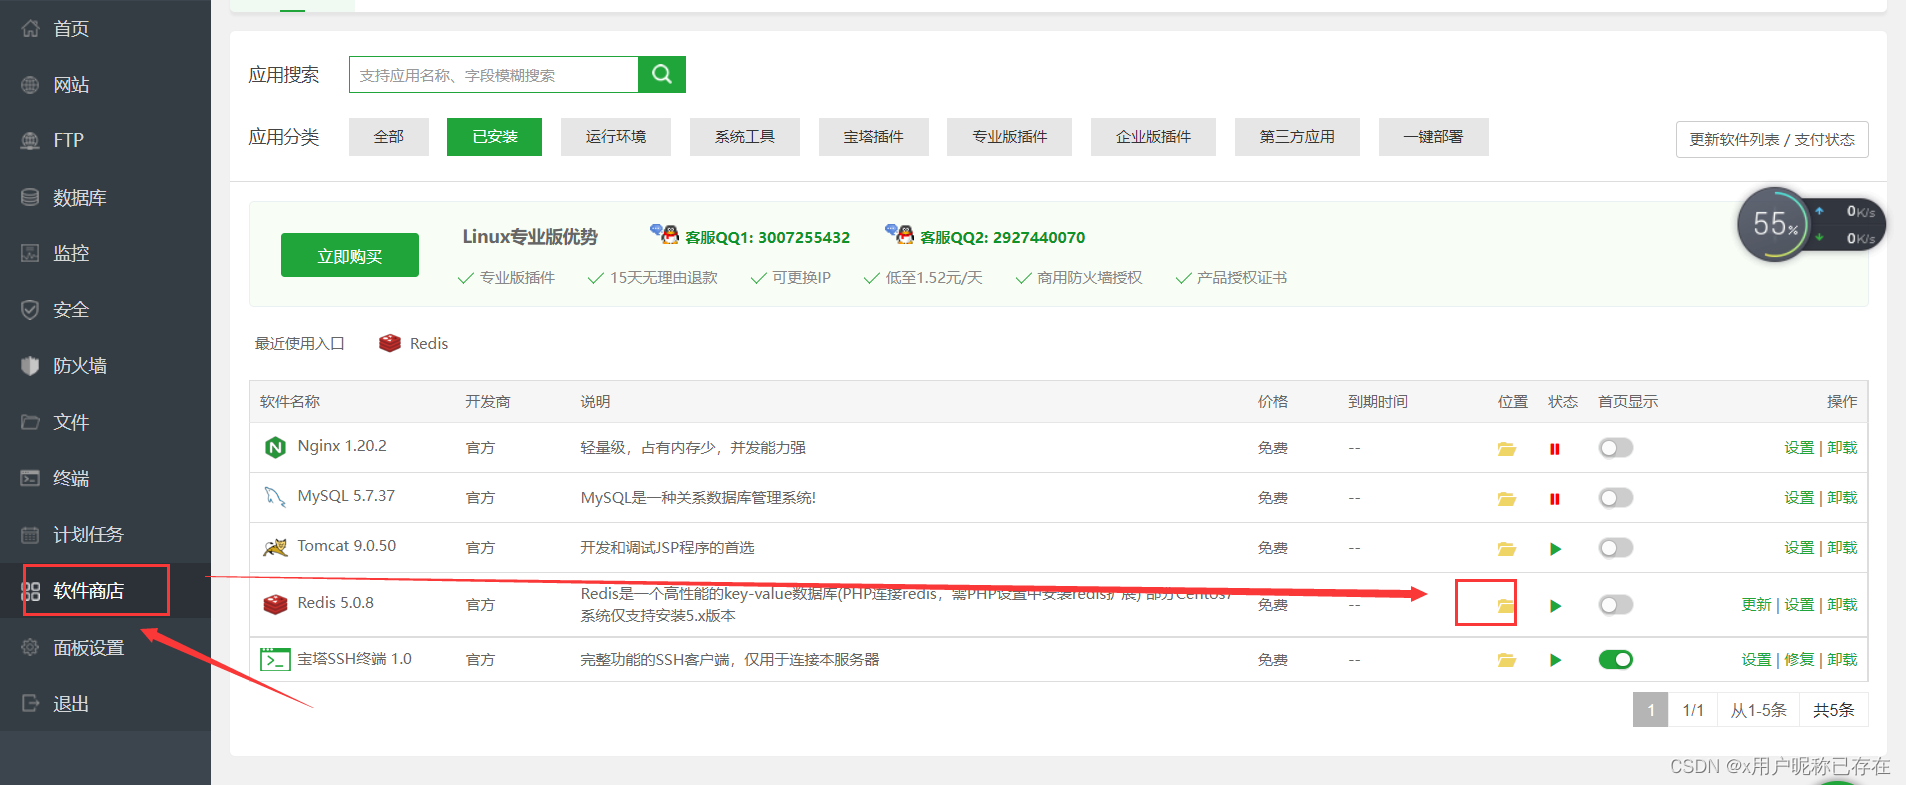Screen dimensions: 1906x785
Task: Open the Nginx install folder icon
Action: point(1506,449)
